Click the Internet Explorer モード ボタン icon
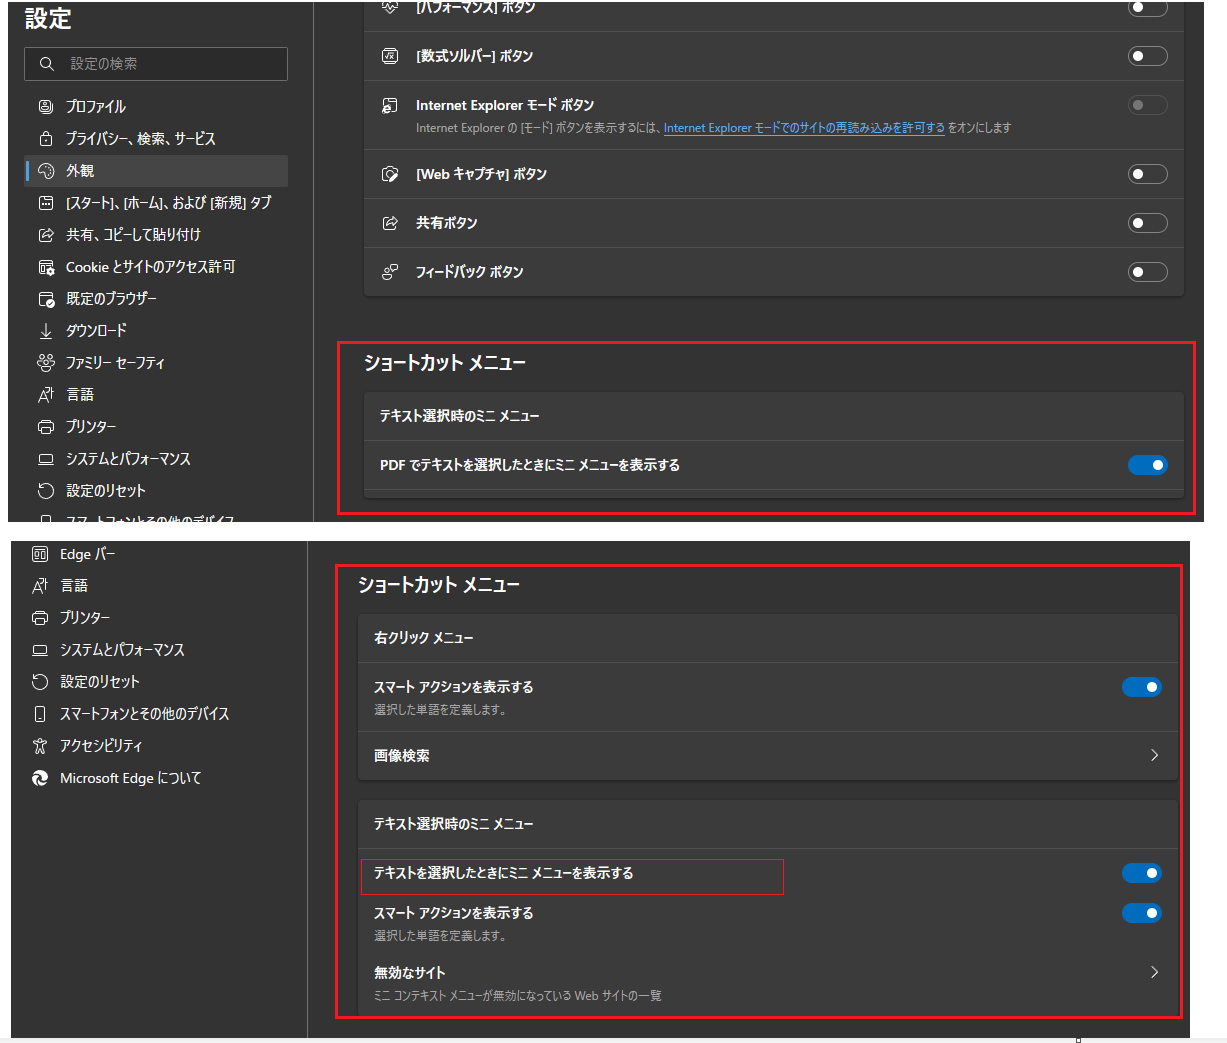1227x1043 pixels. (390, 105)
